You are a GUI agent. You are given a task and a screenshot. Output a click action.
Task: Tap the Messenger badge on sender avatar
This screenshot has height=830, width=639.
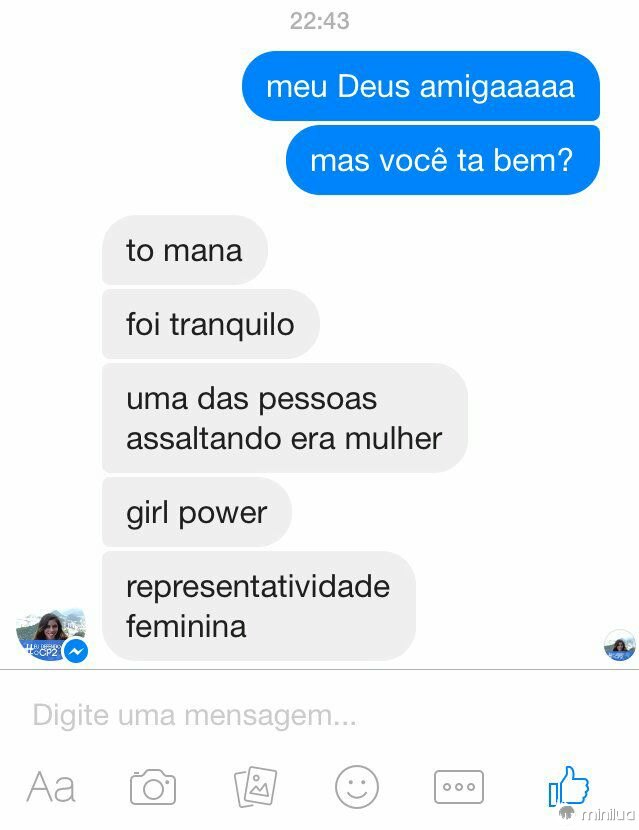[x=77, y=652]
